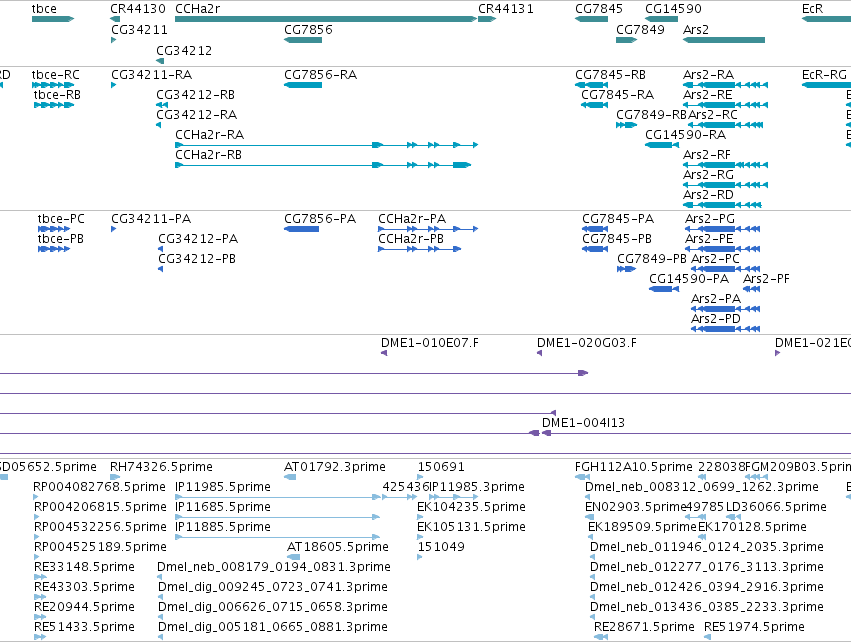
Task: Click the CCHa2r gene span bar
Action: [326, 19]
